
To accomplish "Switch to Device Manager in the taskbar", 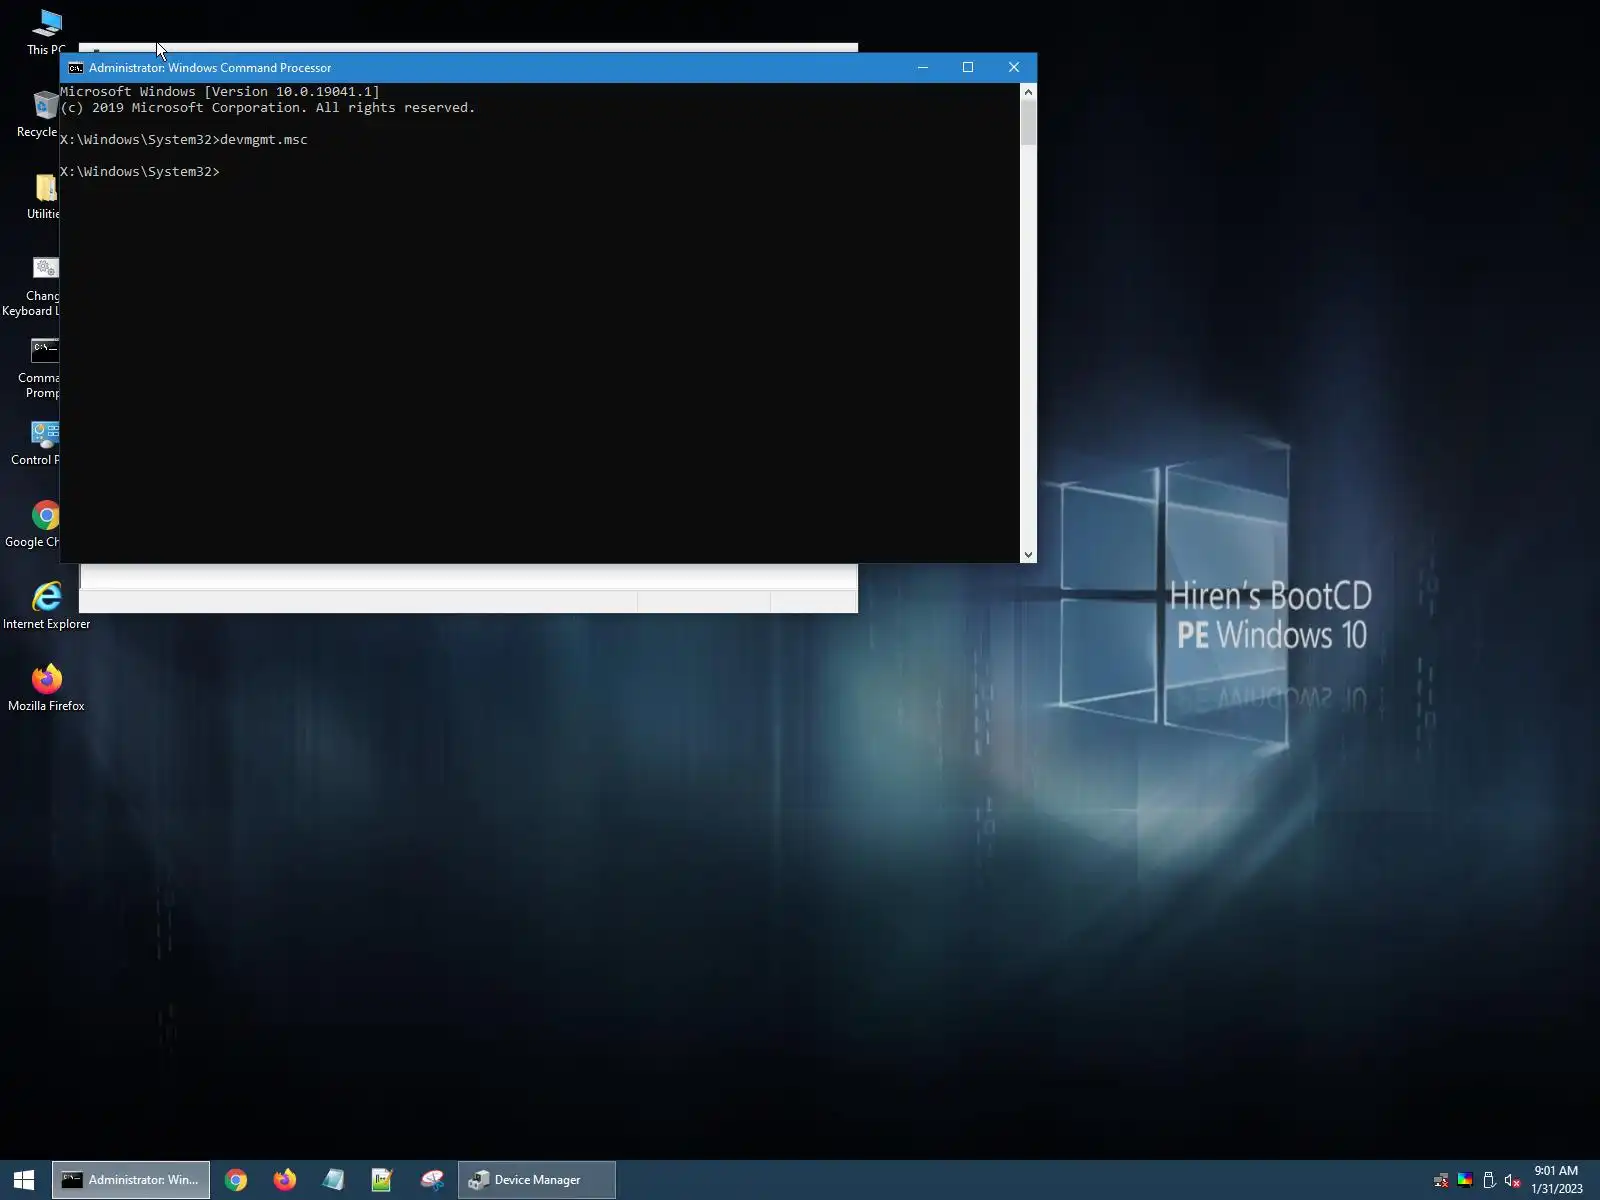I will pyautogui.click(x=537, y=1180).
